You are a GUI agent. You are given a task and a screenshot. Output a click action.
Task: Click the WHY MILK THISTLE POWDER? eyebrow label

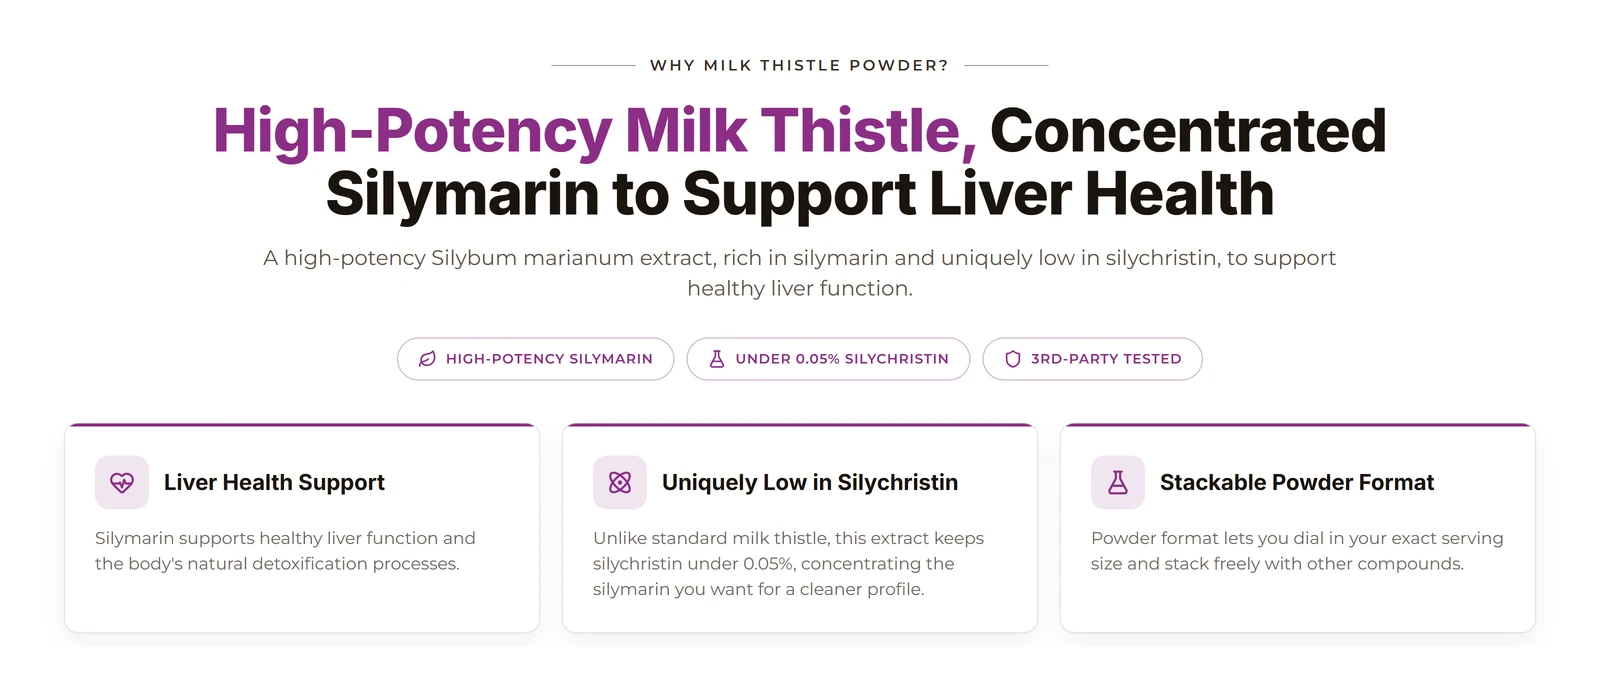click(x=800, y=65)
